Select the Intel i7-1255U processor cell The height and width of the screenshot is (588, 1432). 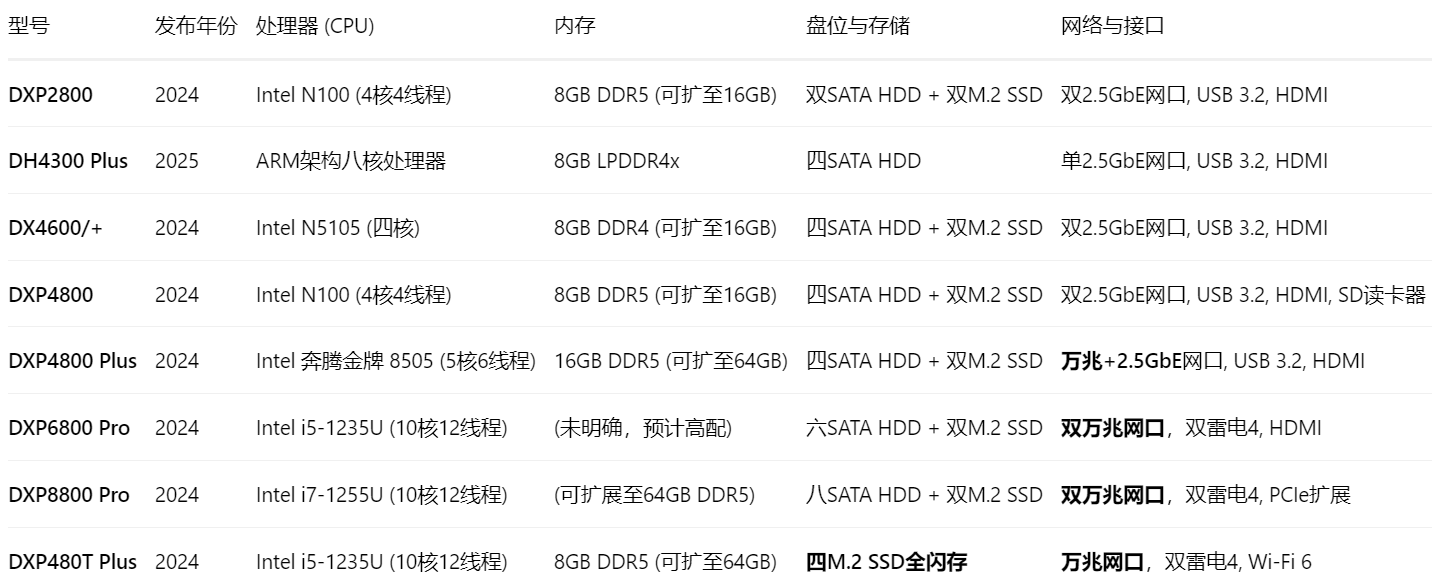(x=381, y=495)
